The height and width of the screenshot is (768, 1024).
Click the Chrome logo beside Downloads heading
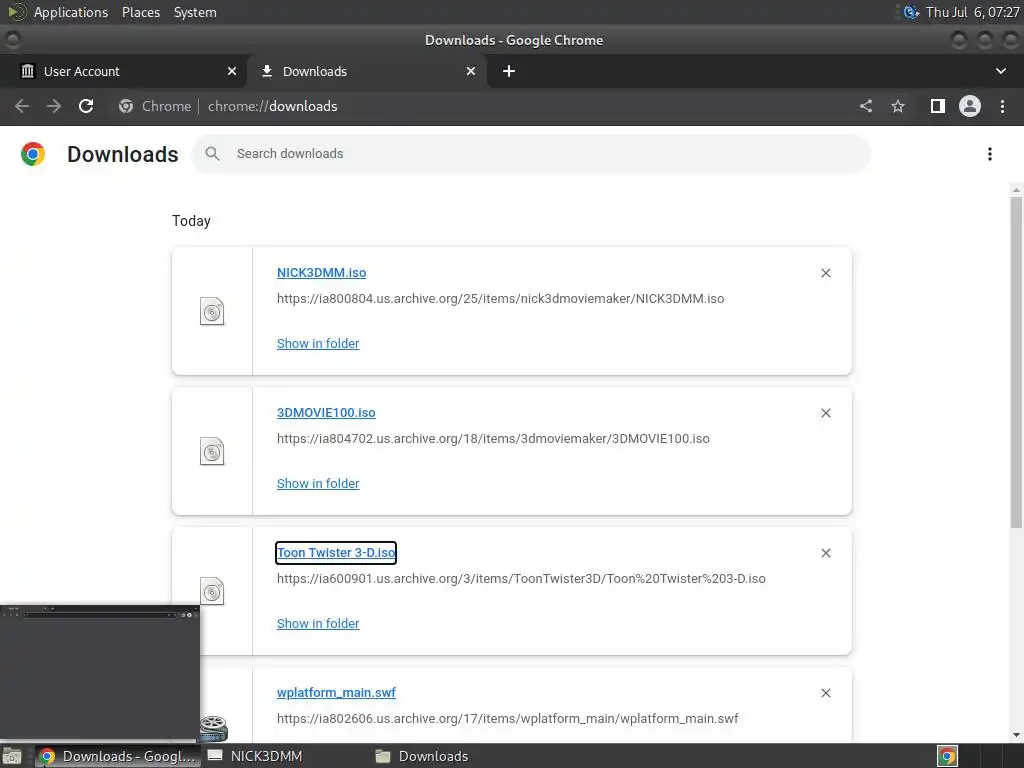(33, 154)
